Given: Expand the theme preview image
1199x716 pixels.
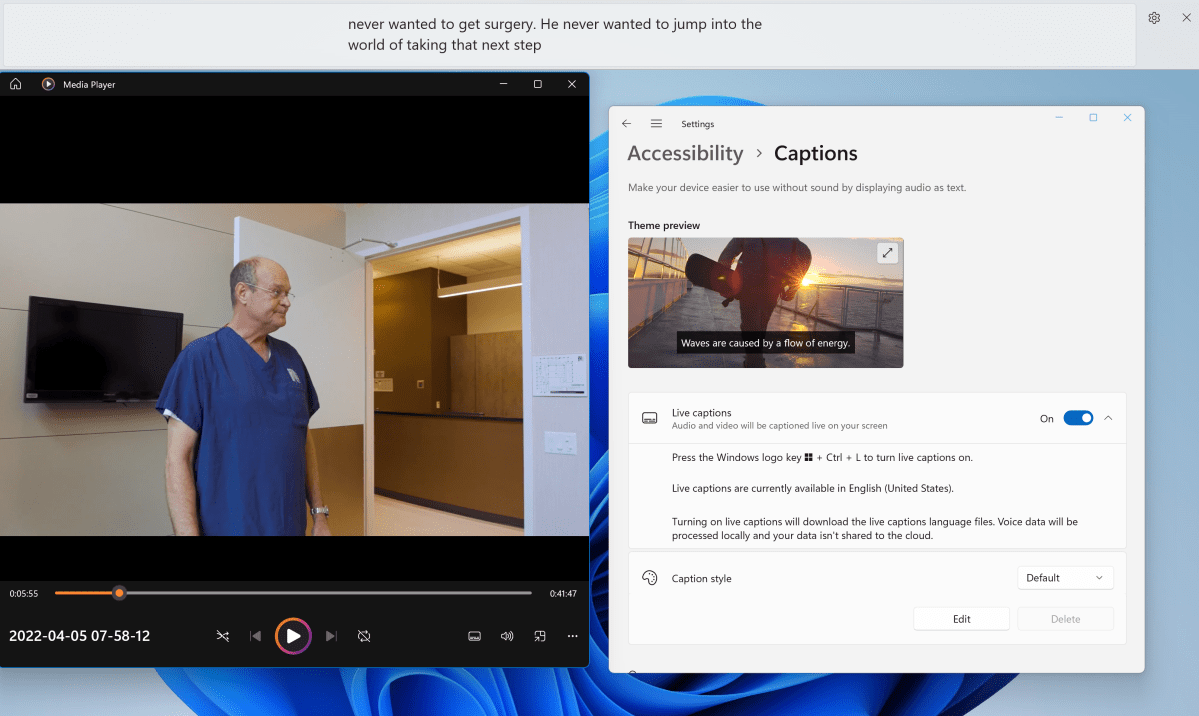Looking at the screenshot, I should (887, 252).
